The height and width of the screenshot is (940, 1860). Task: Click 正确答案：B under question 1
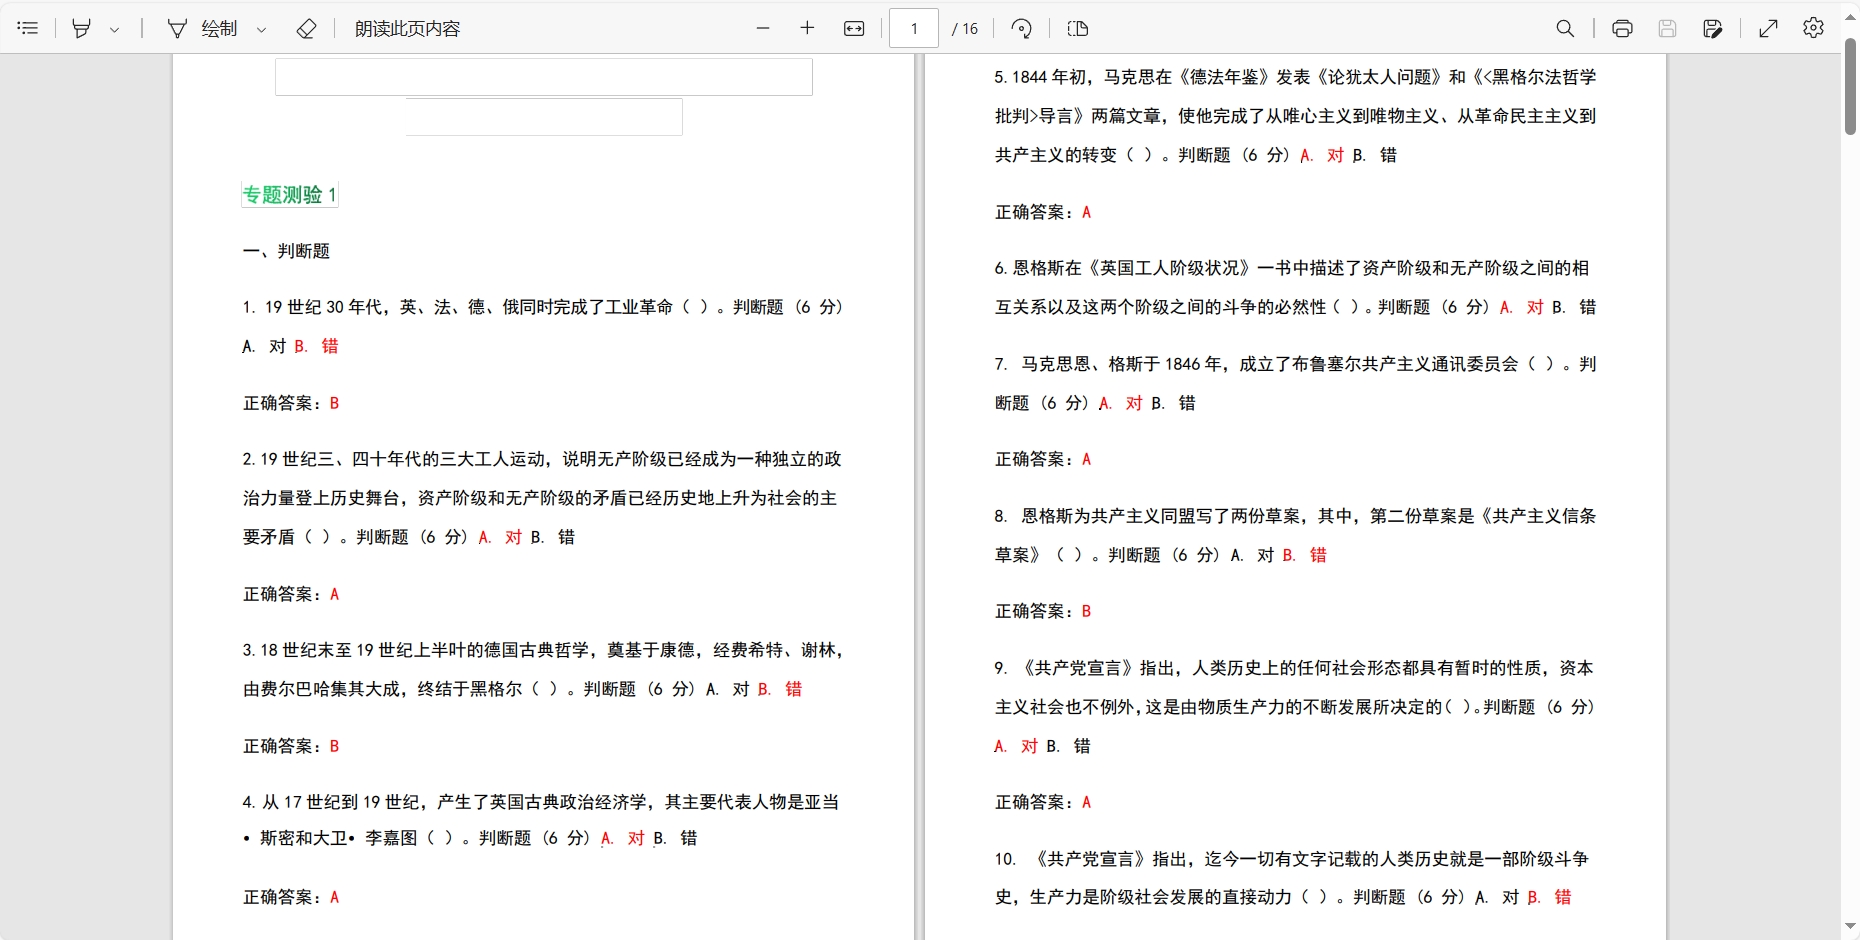291,403
